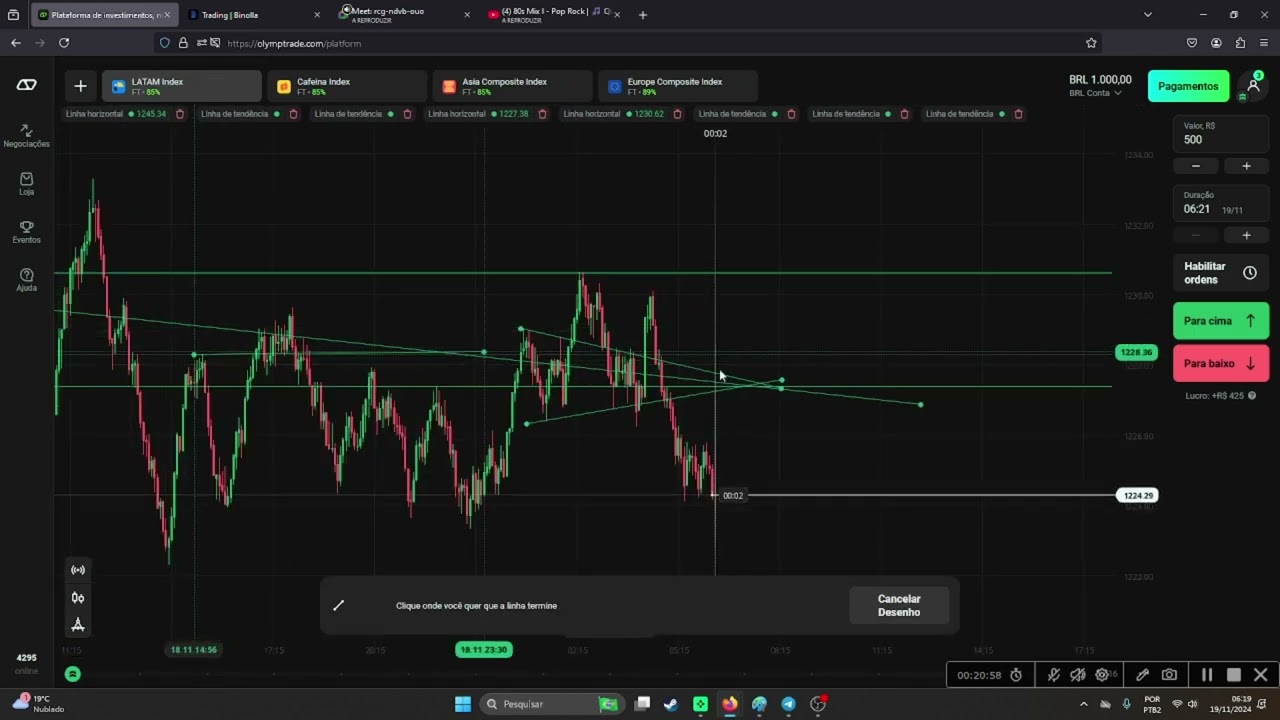The height and width of the screenshot is (720, 1280).
Task: Take a screenshot with the recorder camera
Action: click(x=1169, y=675)
